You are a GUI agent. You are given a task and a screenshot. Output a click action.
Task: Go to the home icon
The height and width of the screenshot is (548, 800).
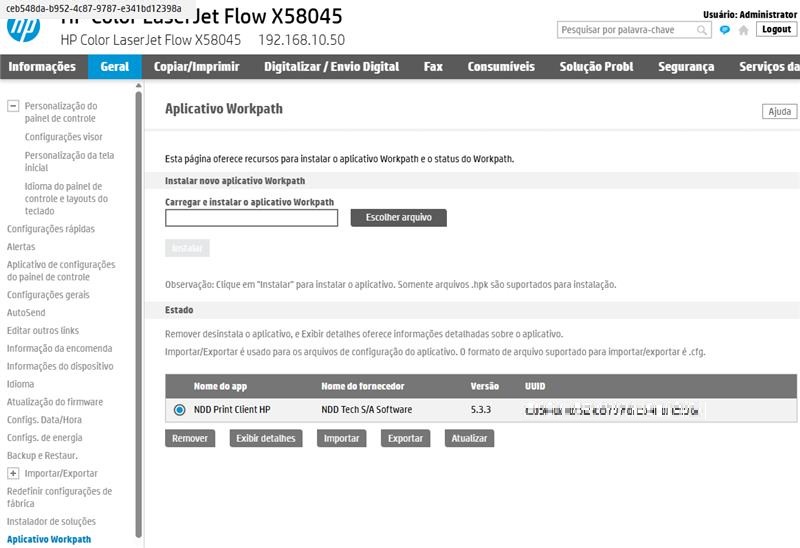point(743,30)
